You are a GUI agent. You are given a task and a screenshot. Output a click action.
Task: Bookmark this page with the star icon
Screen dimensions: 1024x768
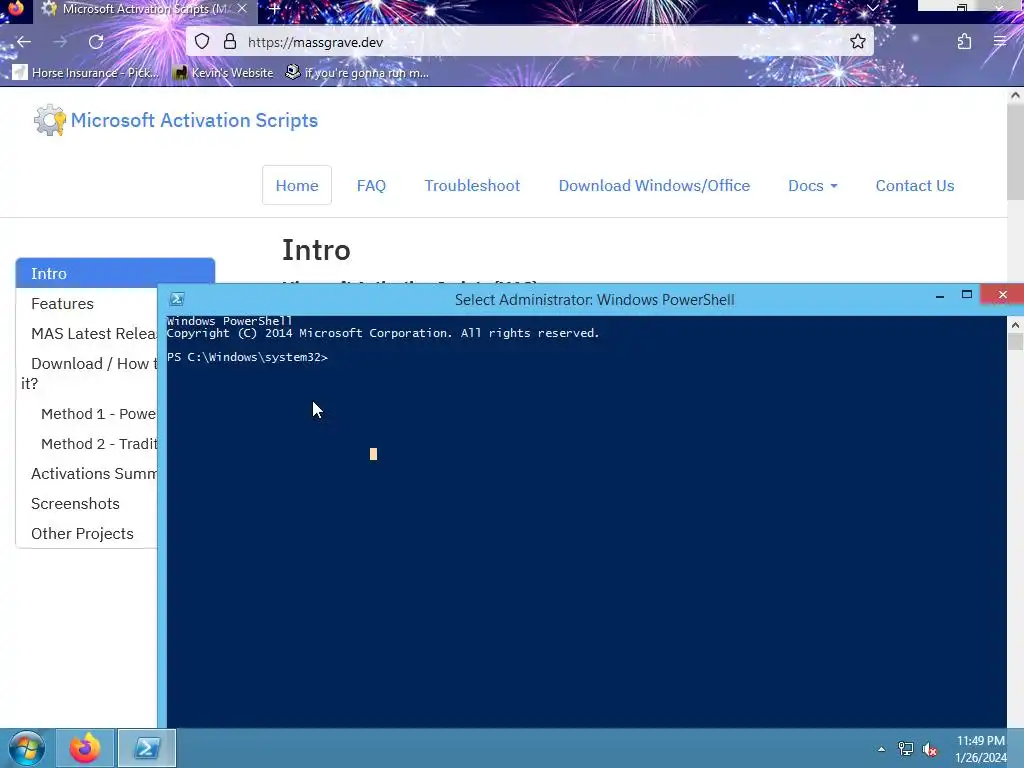click(x=857, y=42)
